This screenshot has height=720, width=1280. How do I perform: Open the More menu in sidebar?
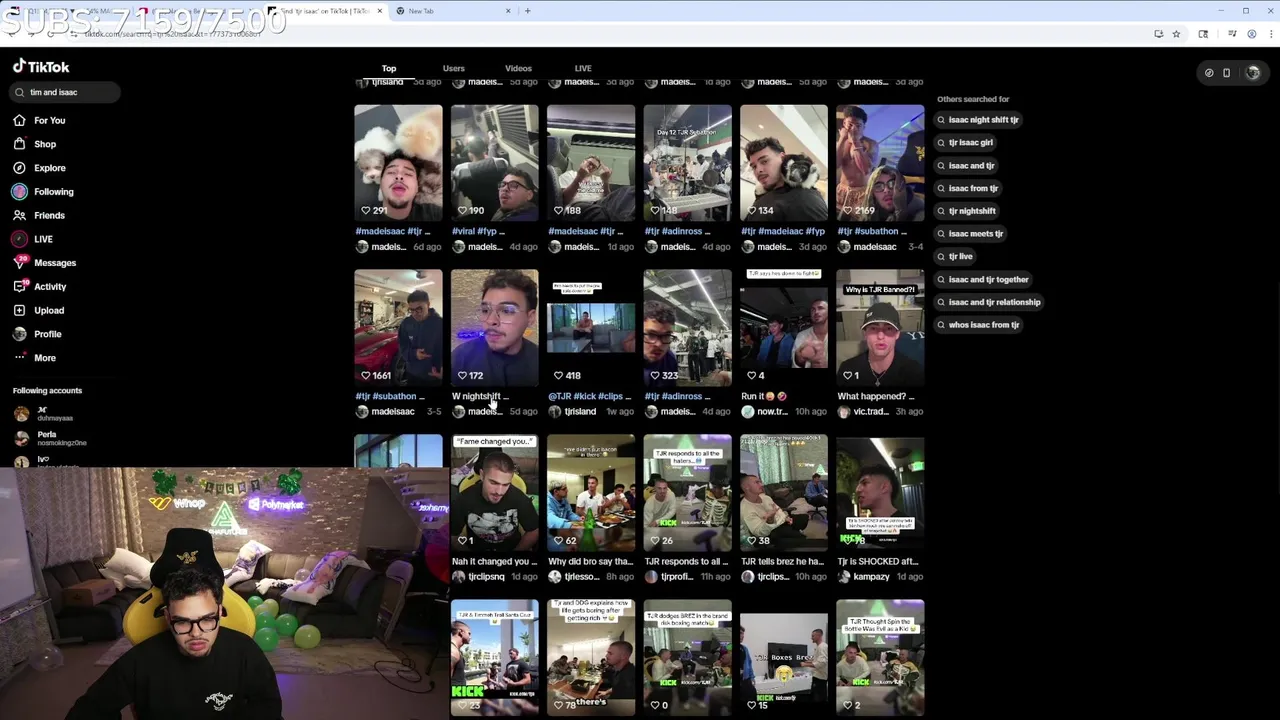(x=34, y=358)
